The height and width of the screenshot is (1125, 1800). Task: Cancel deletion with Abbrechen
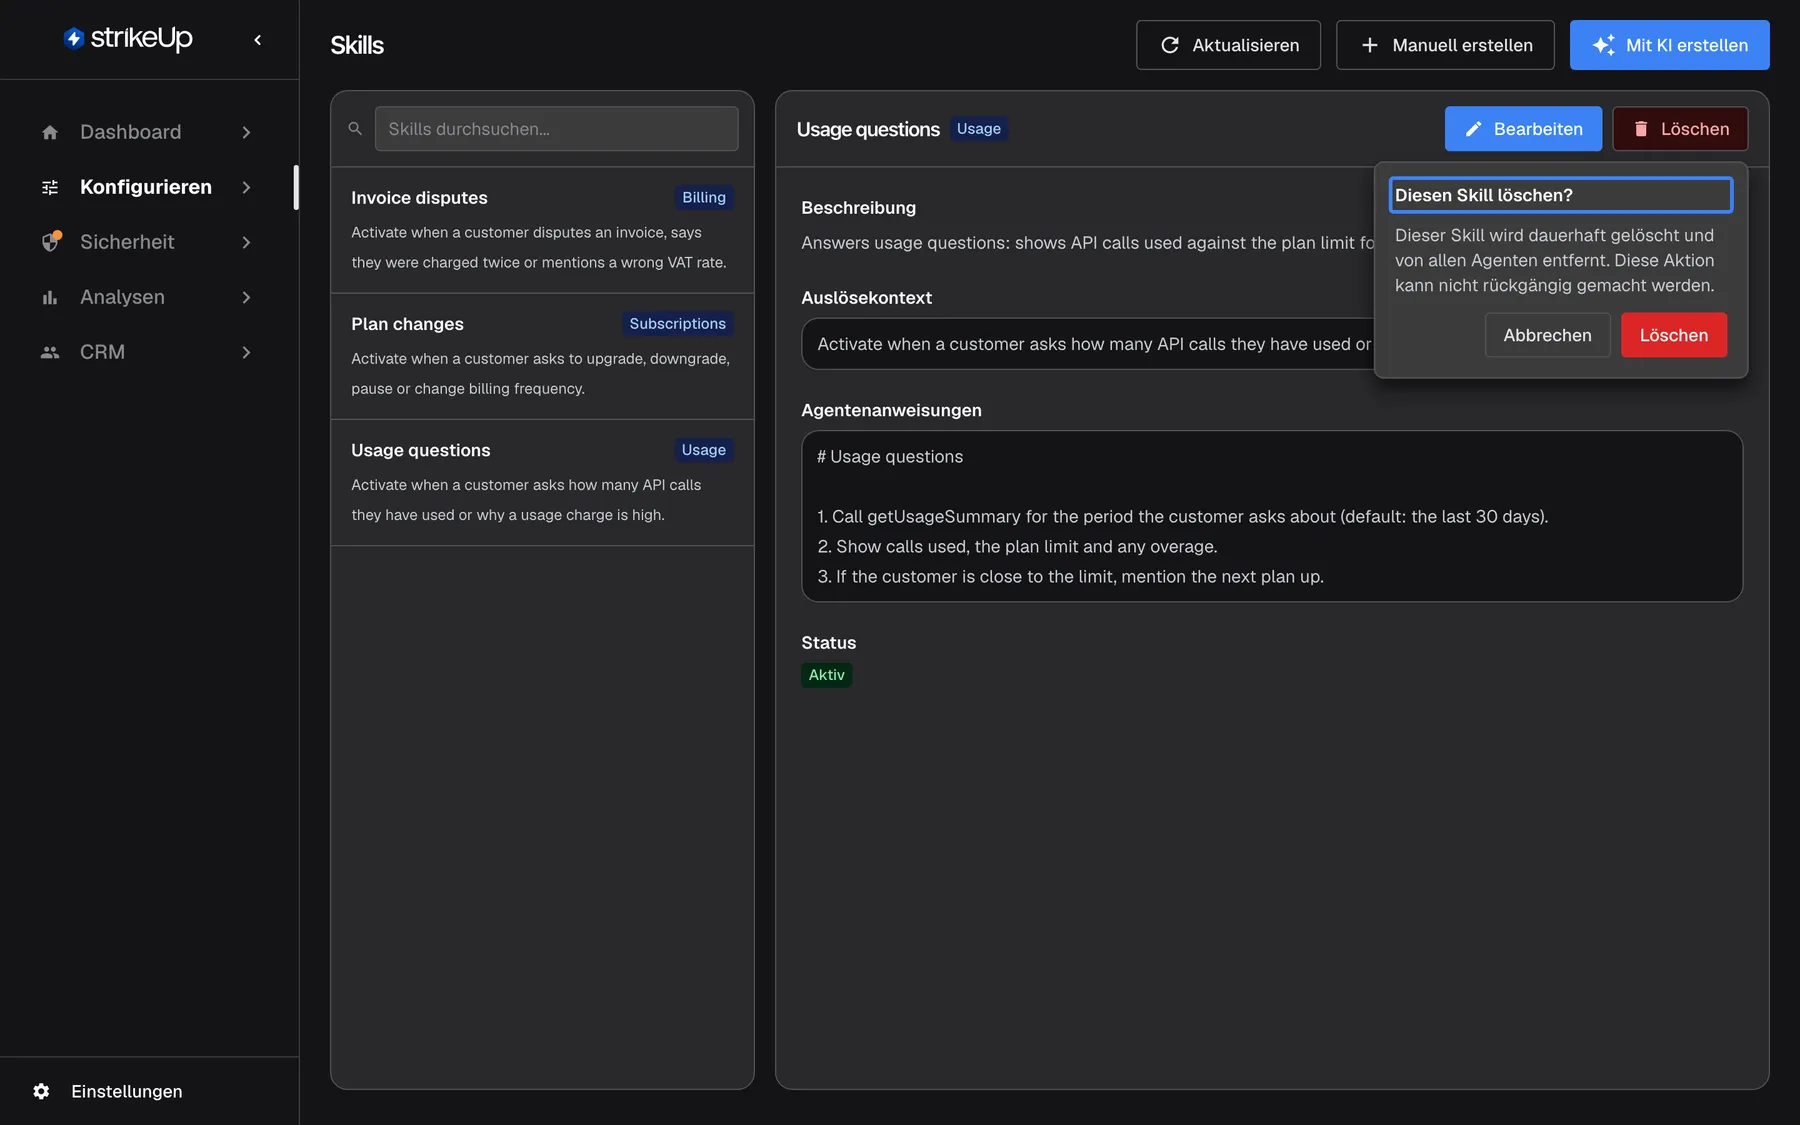(x=1547, y=335)
